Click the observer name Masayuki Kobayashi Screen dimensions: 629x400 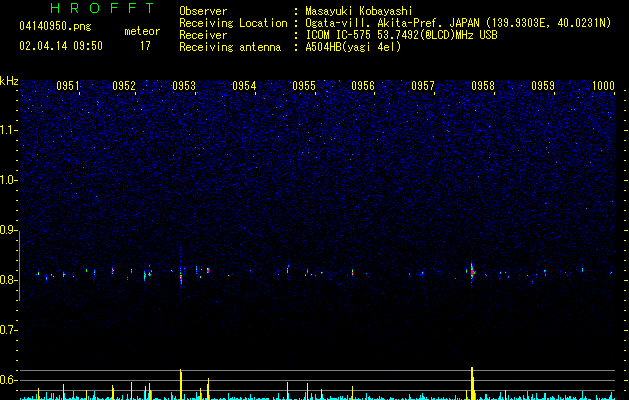[359, 11]
